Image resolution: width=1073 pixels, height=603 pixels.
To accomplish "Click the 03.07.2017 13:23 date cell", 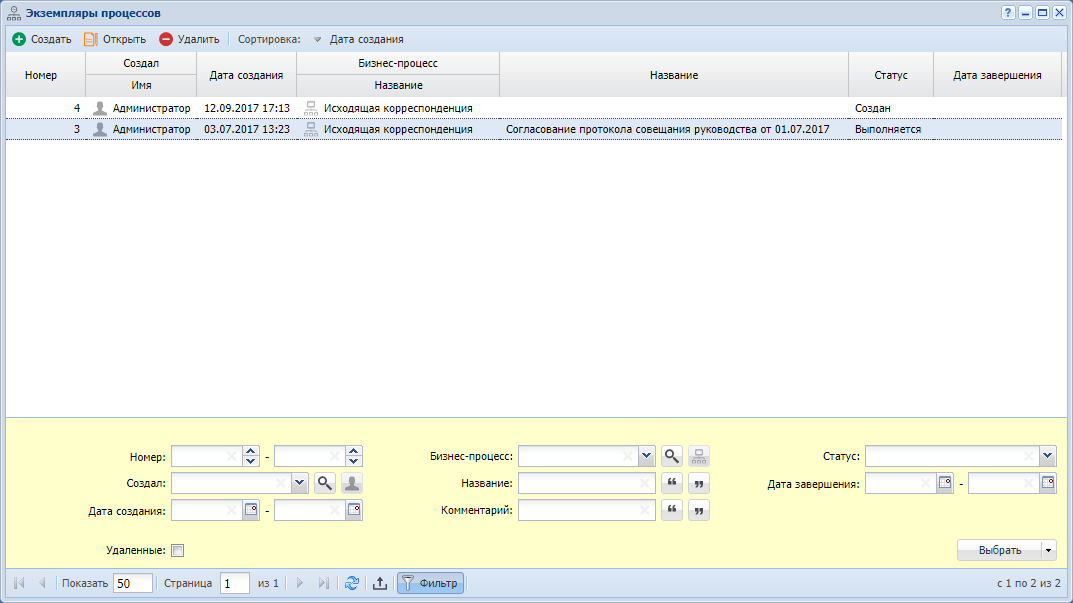I will coord(246,129).
